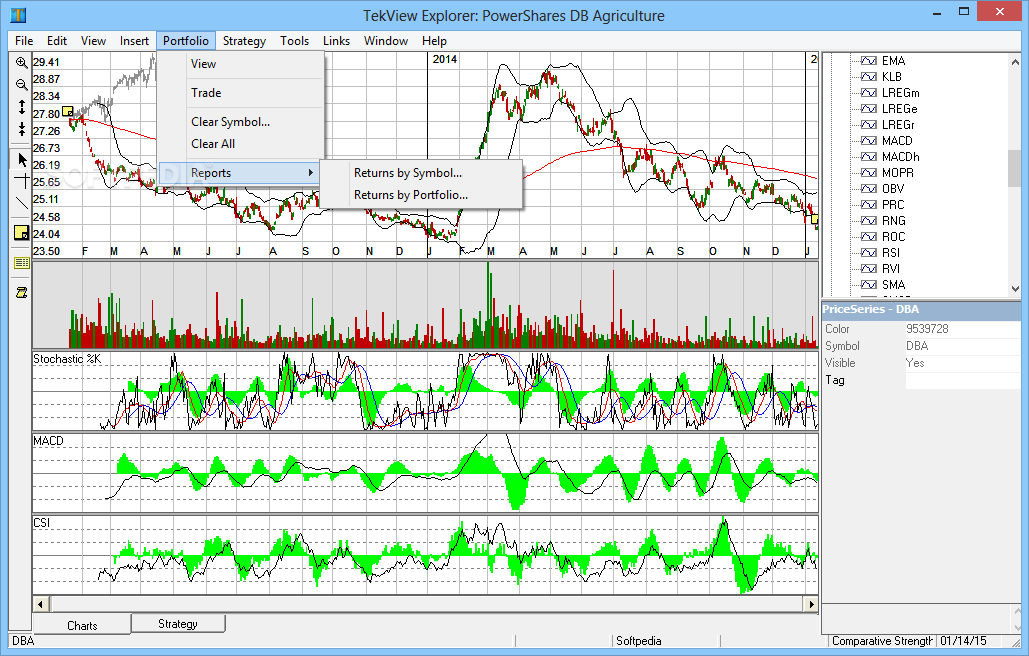Click the Symbol value DBA
Image resolution: width=1029 pixels, height=656 pixels.
click(917, 346)
